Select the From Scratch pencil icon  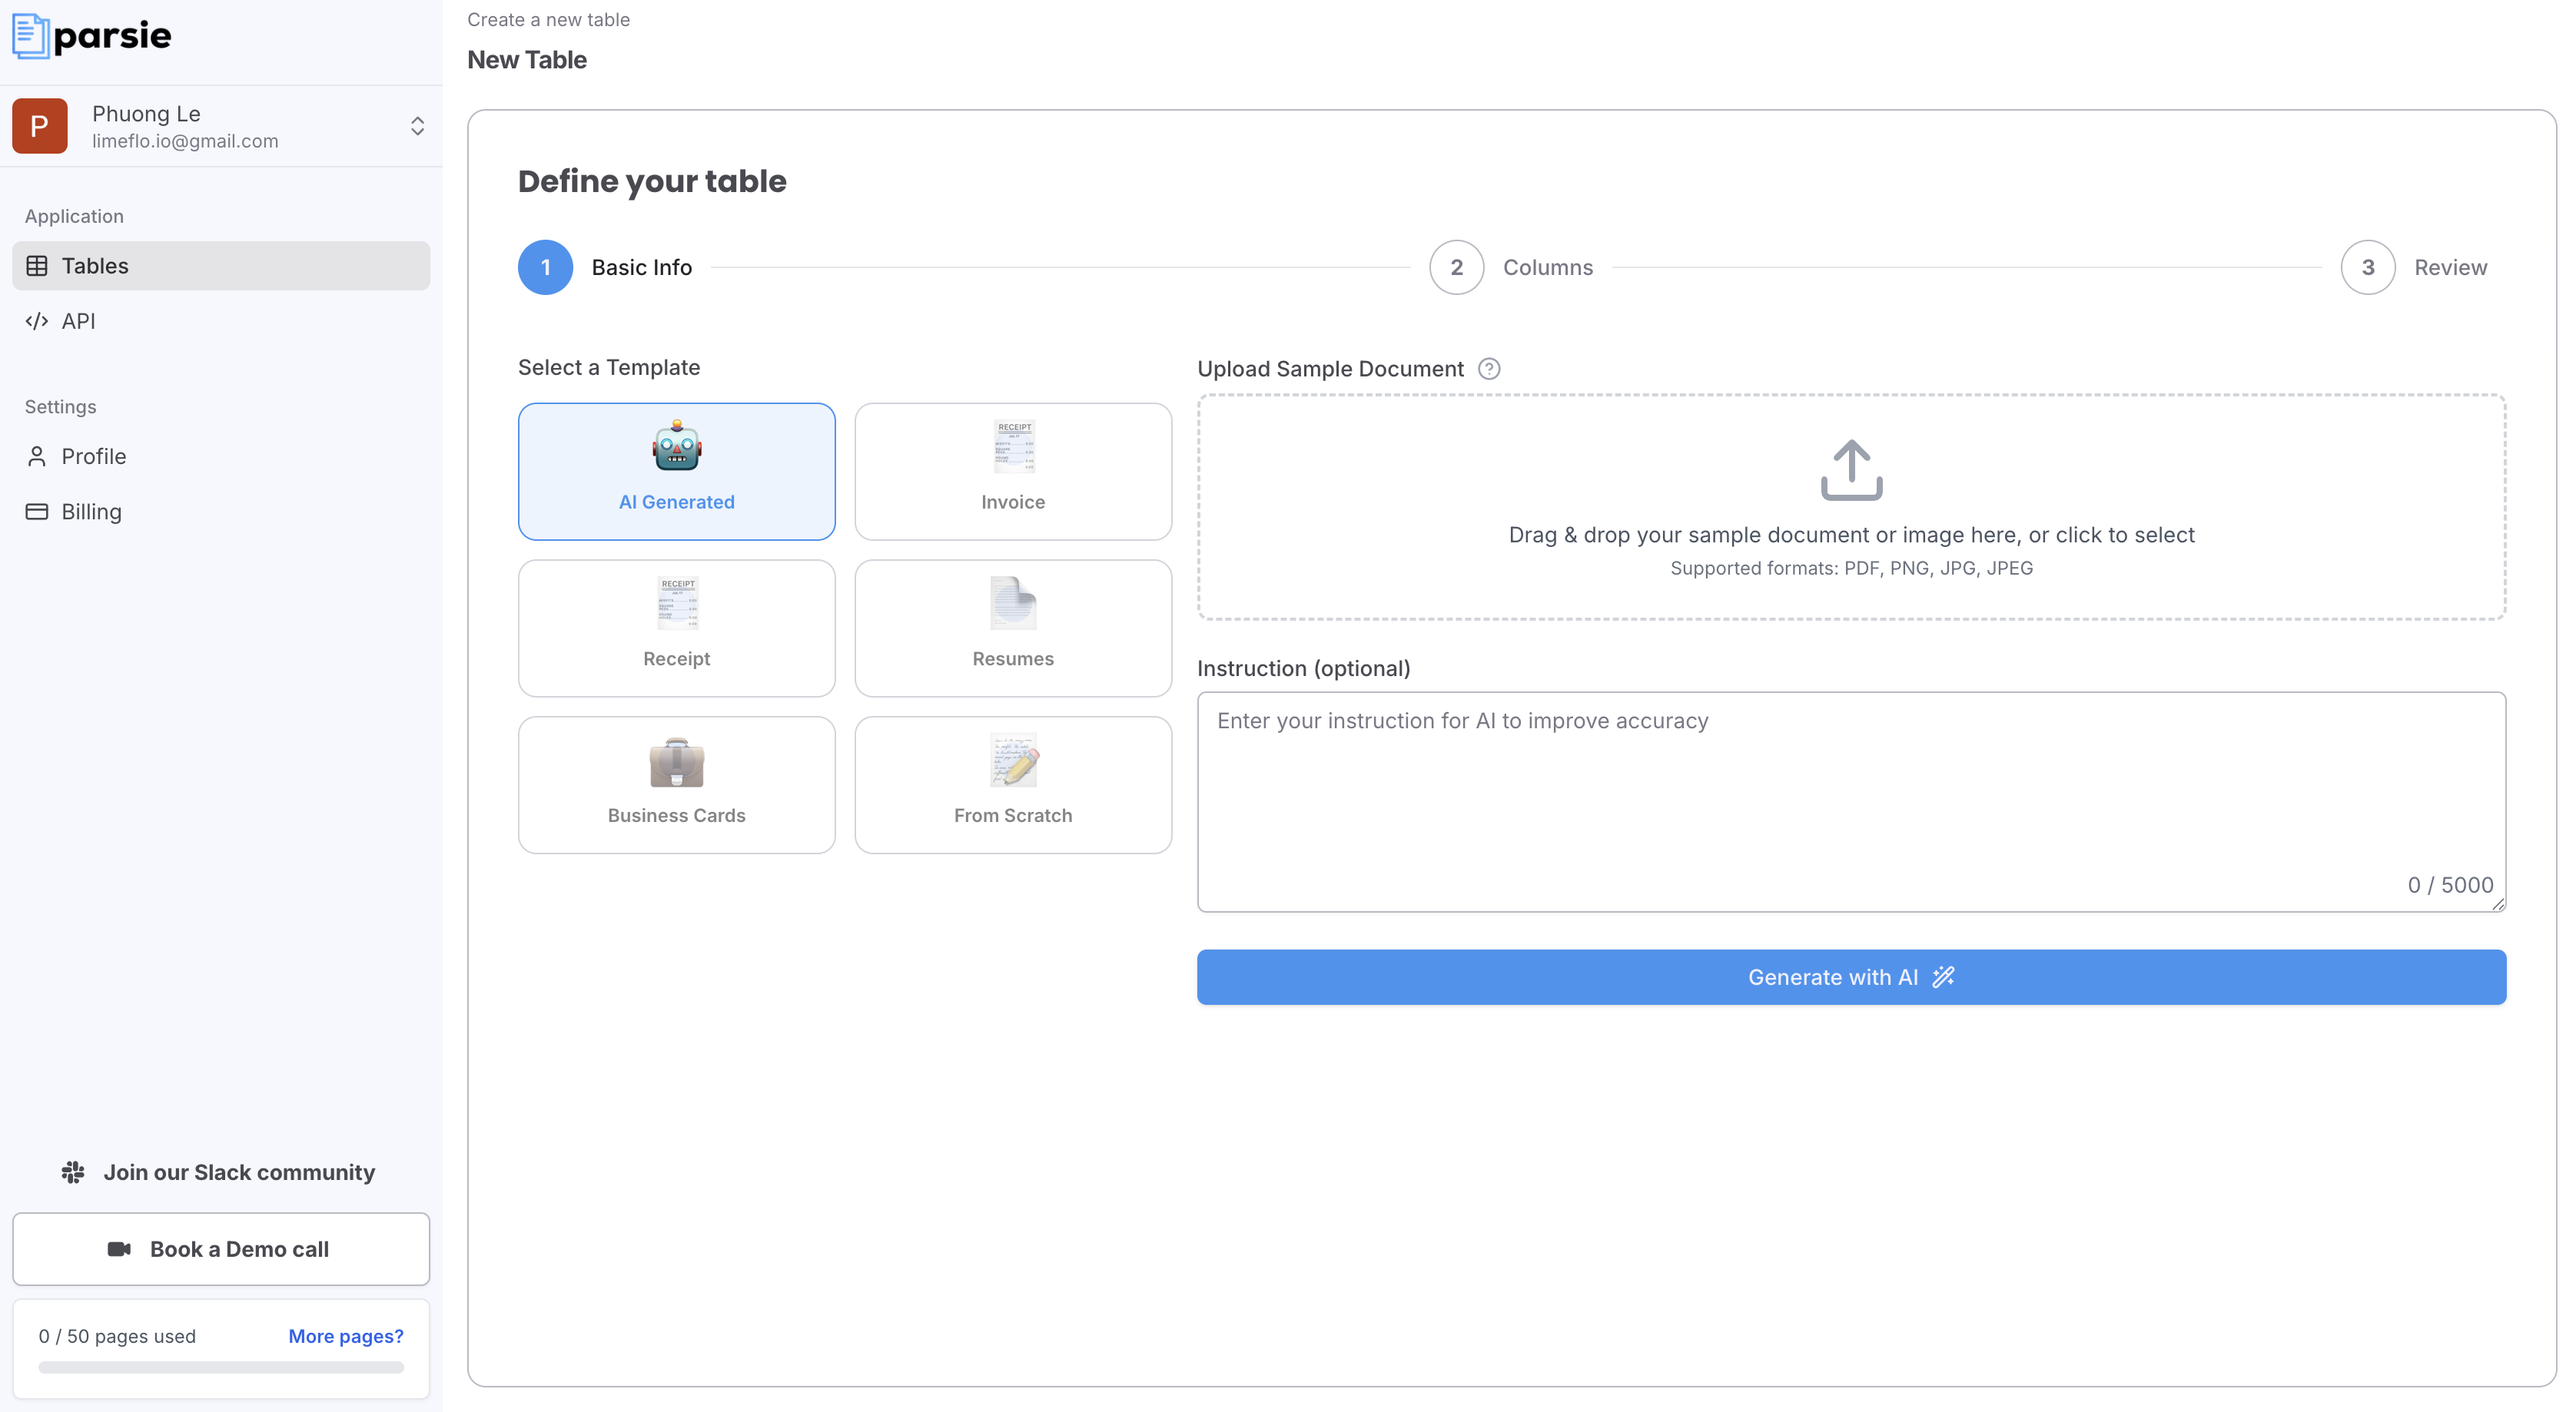click(1012, 761)
